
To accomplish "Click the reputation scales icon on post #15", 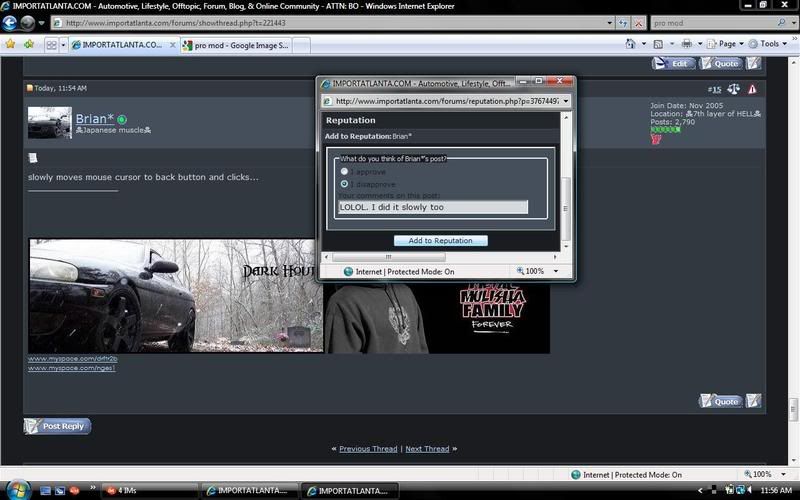I will tap(734, 89).
